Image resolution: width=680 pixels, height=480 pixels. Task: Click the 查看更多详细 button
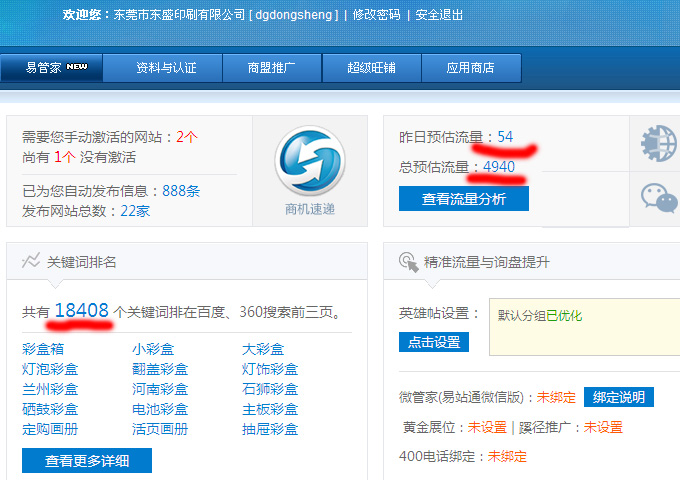click(87, 460)
